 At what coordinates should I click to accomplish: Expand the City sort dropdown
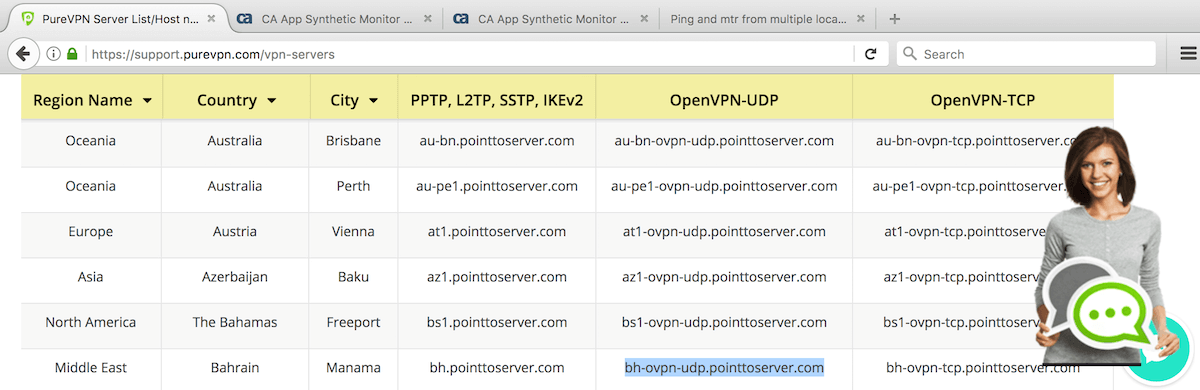click(x=373, y=101)
